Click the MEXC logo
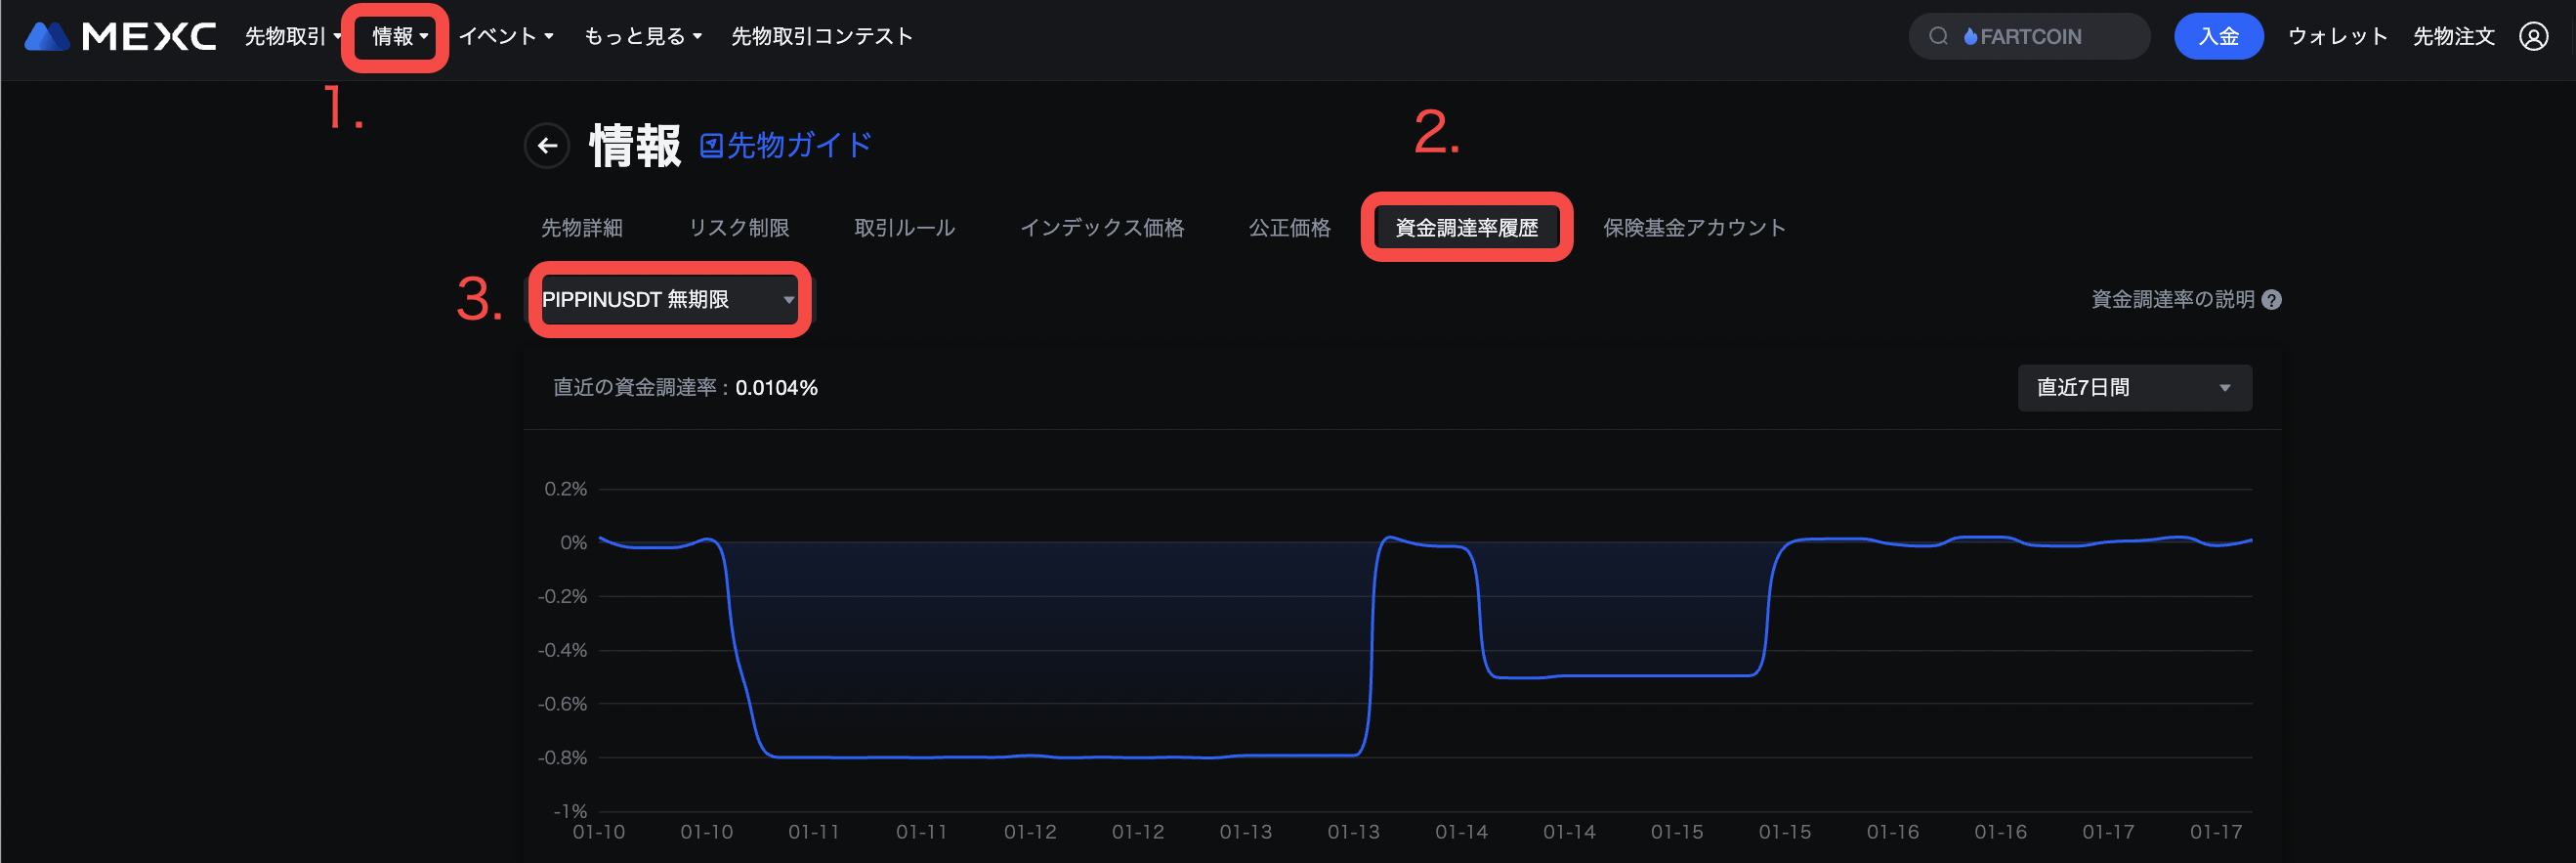This screenshot has width=2576, height=863. point(120,37)
